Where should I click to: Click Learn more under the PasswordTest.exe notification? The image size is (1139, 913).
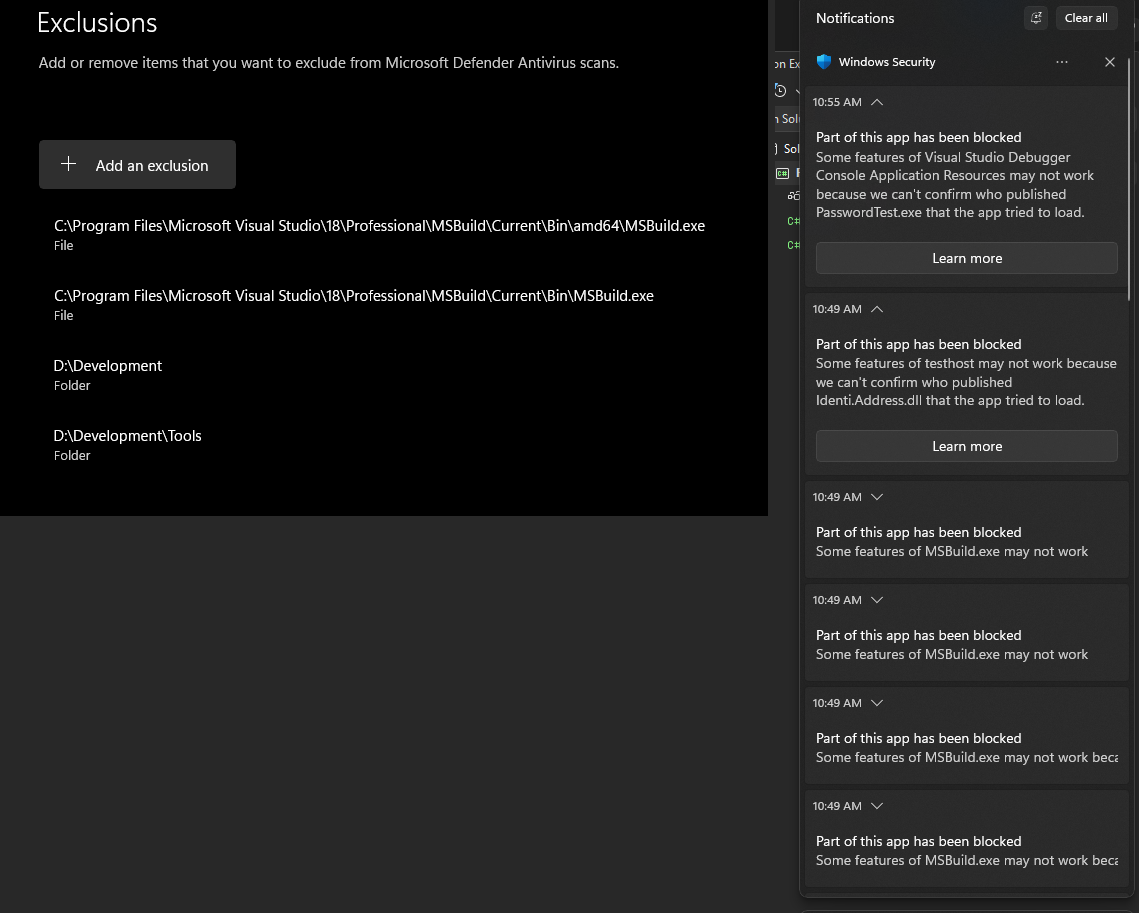pyautogui.click(x=967, y=259)
